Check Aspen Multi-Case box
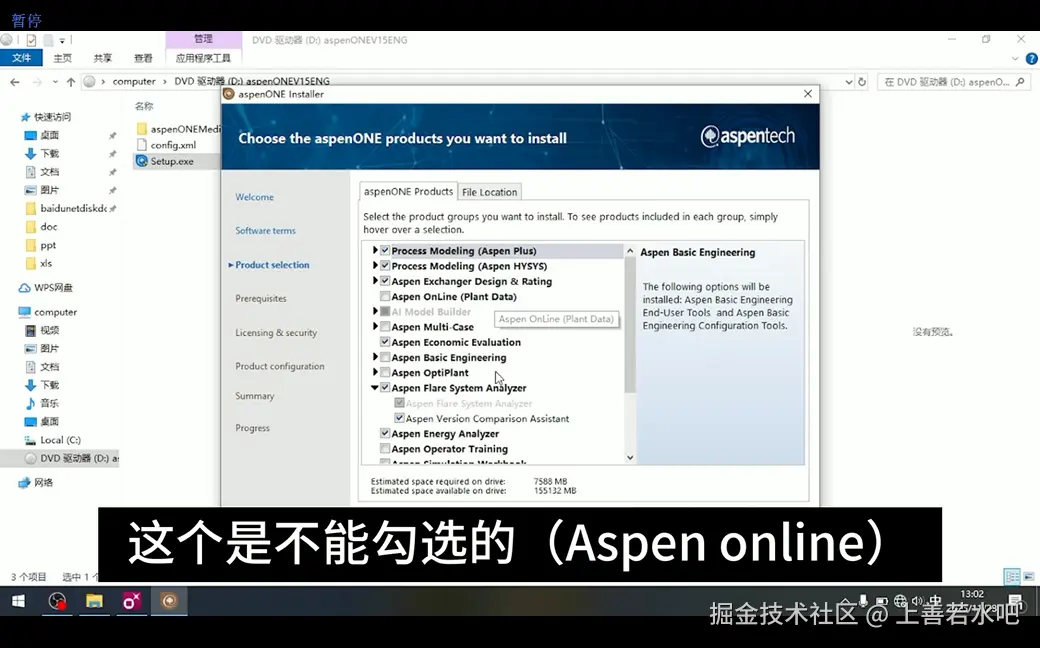Screen dimensions: 1040x648 pos(385,327)
